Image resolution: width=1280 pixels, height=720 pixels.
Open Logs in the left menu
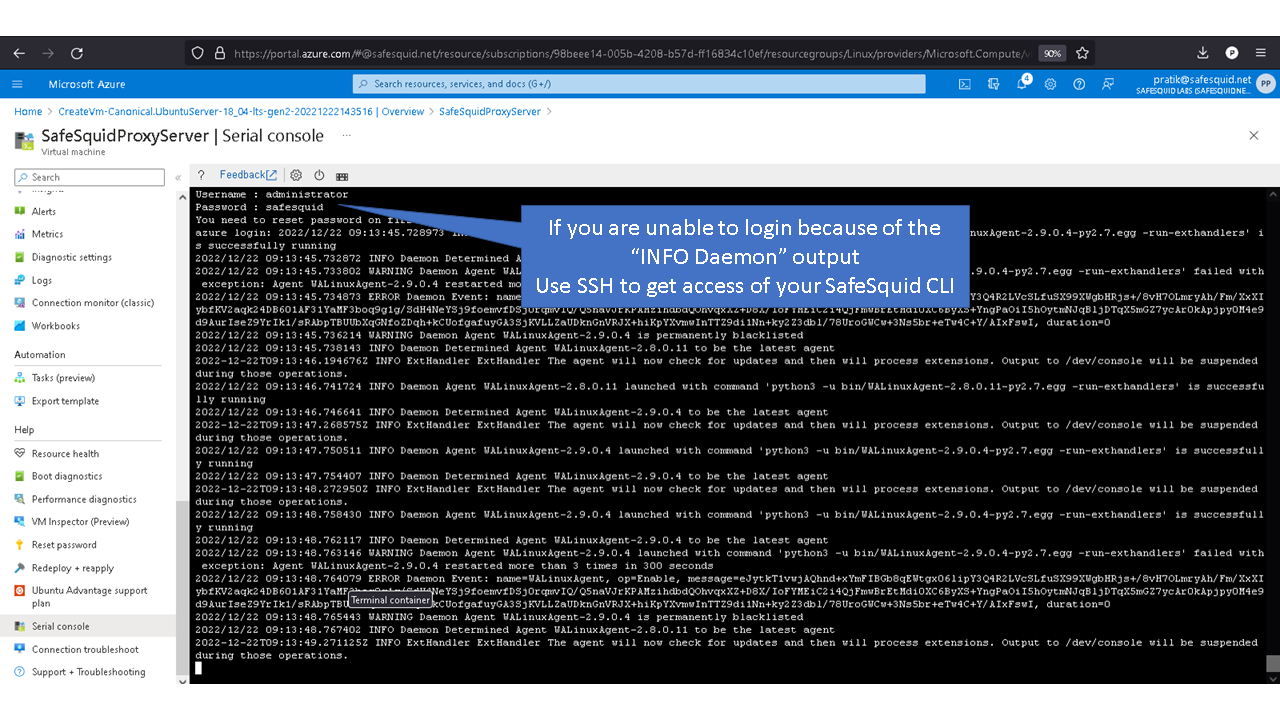[41, 280]
